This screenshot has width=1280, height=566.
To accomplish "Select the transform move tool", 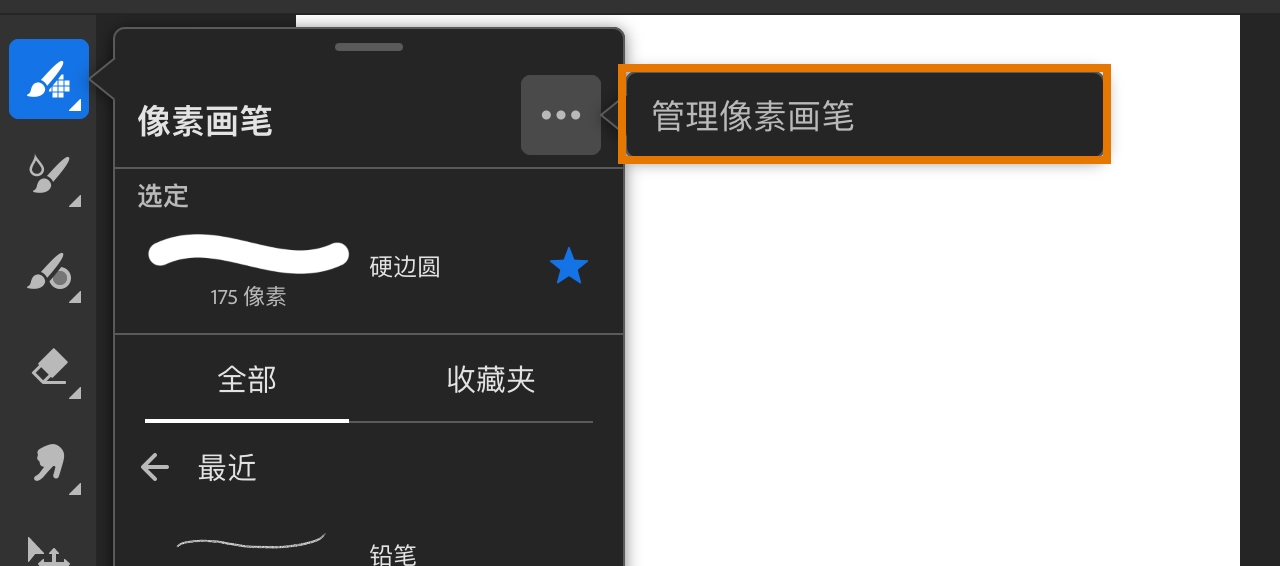I will pyautogui.click(x=49, y=550).
